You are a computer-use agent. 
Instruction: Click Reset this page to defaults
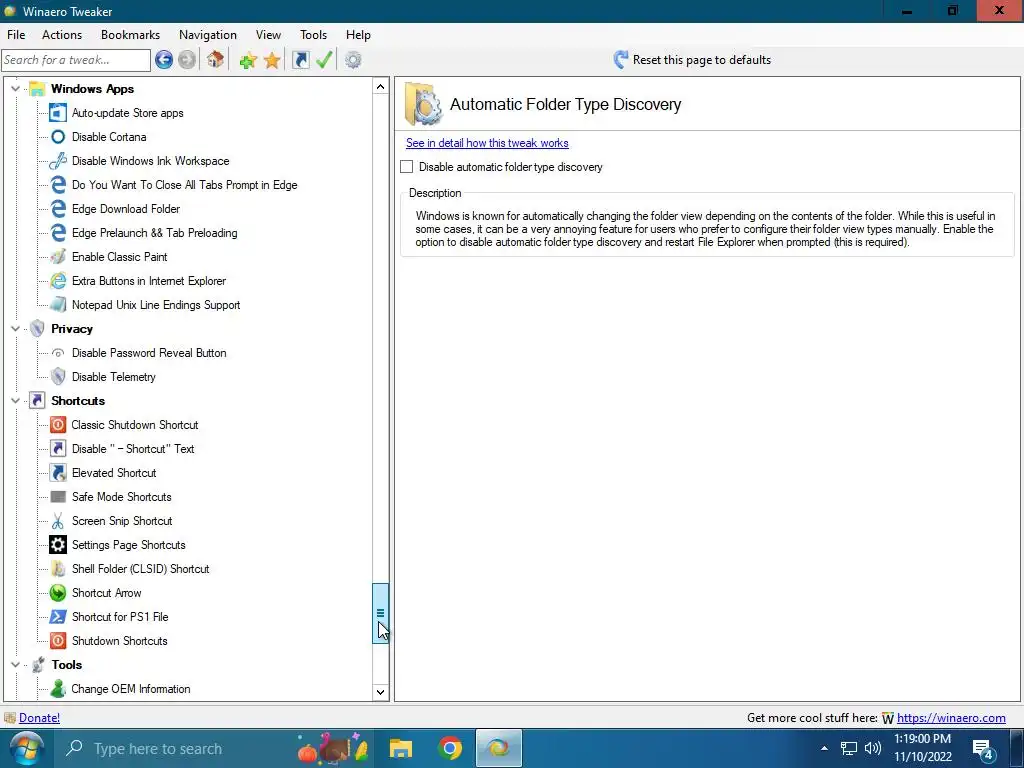pyautogui.click(x=692, y=60)
